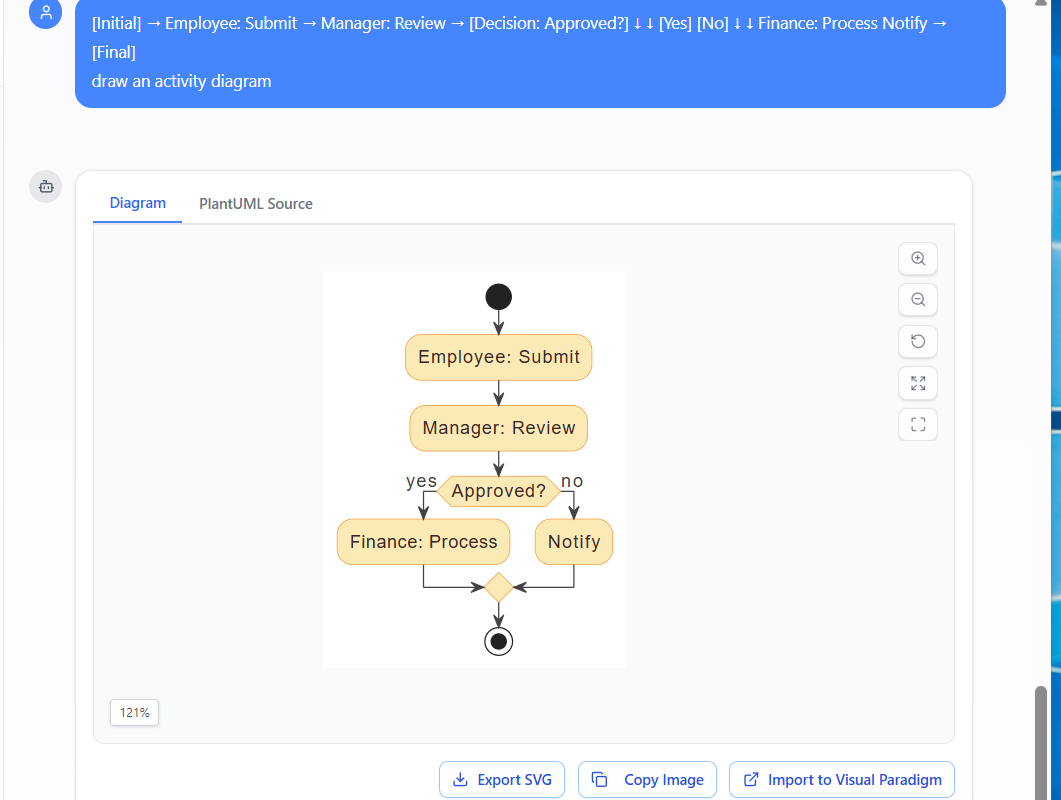Screen dimensions: 1061x800
Task: Zoom out of the diagram
Action: click(917, 299)
